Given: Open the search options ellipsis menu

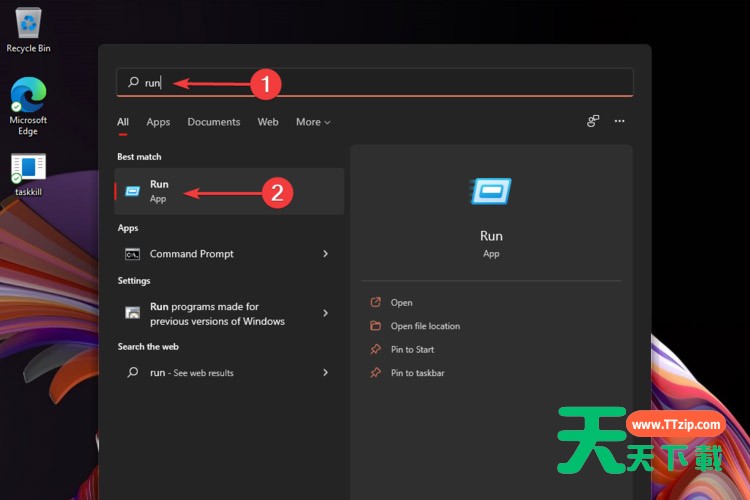Looking at the screenshot, I should (x=619, y=121).
